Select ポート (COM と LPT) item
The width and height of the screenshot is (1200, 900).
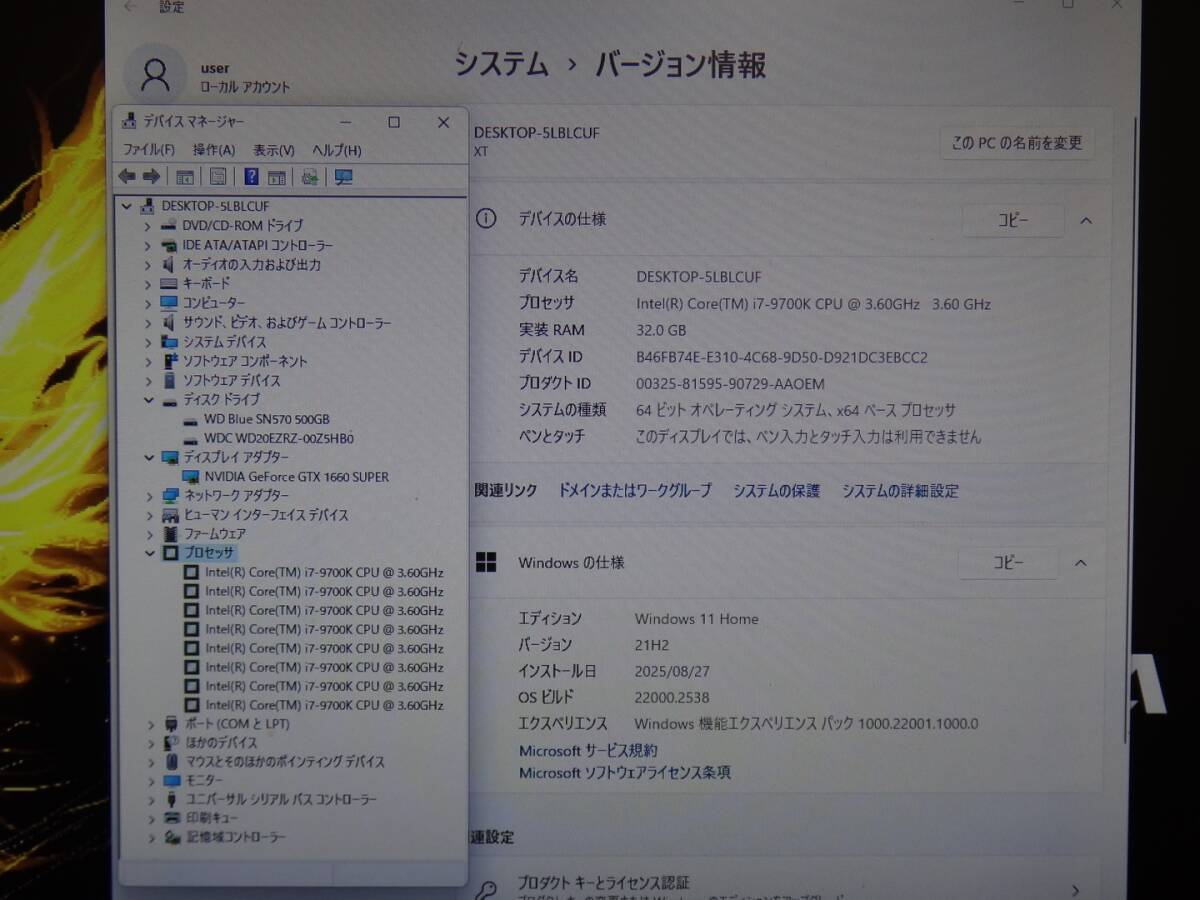pos(238,724)
